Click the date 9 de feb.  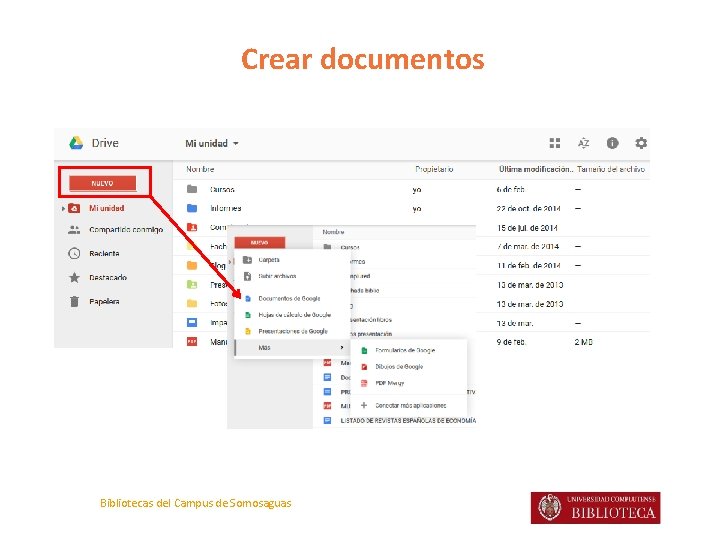click(511, 342)
